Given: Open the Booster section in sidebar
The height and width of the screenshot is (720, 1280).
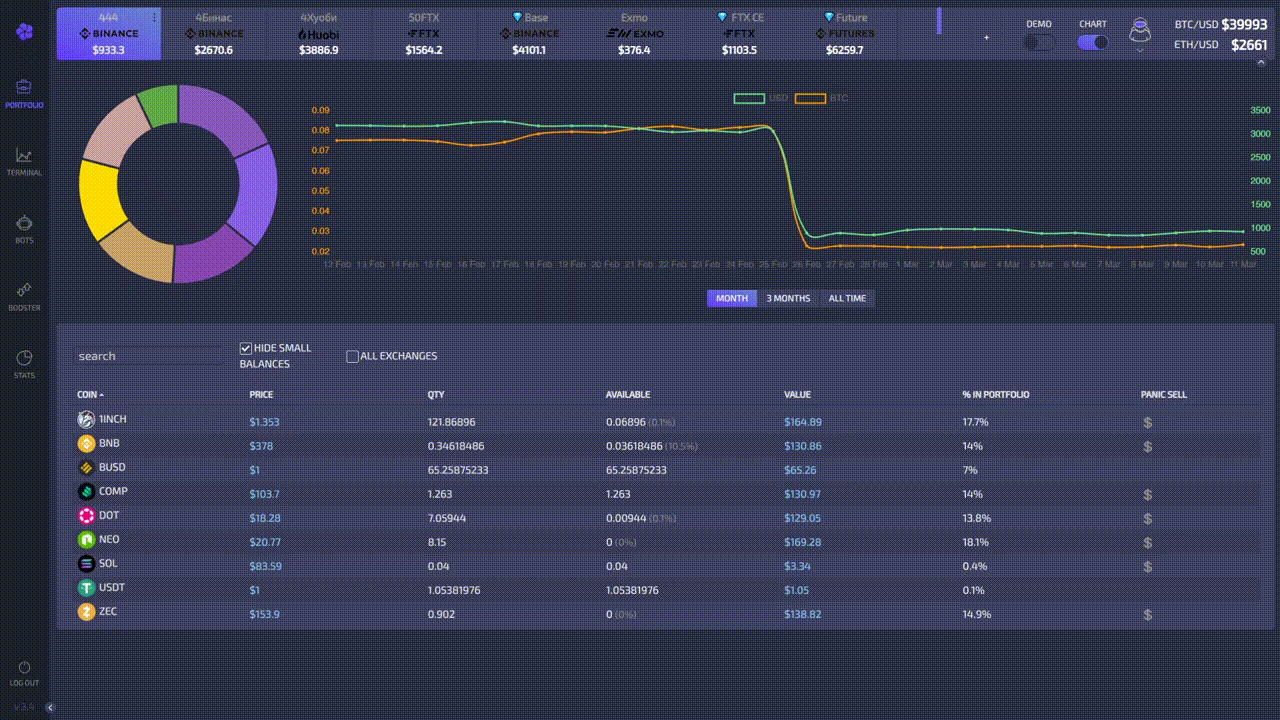Looking at the screenshot, I should (24, 296).
